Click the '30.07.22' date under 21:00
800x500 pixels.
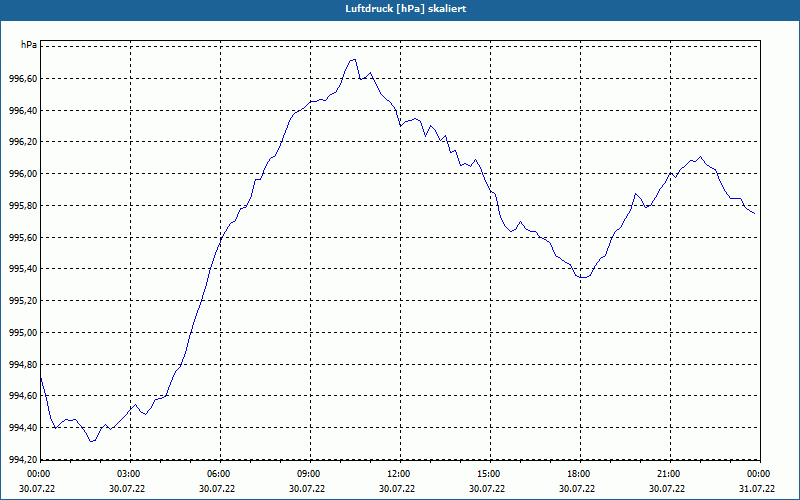click(667, 488)
